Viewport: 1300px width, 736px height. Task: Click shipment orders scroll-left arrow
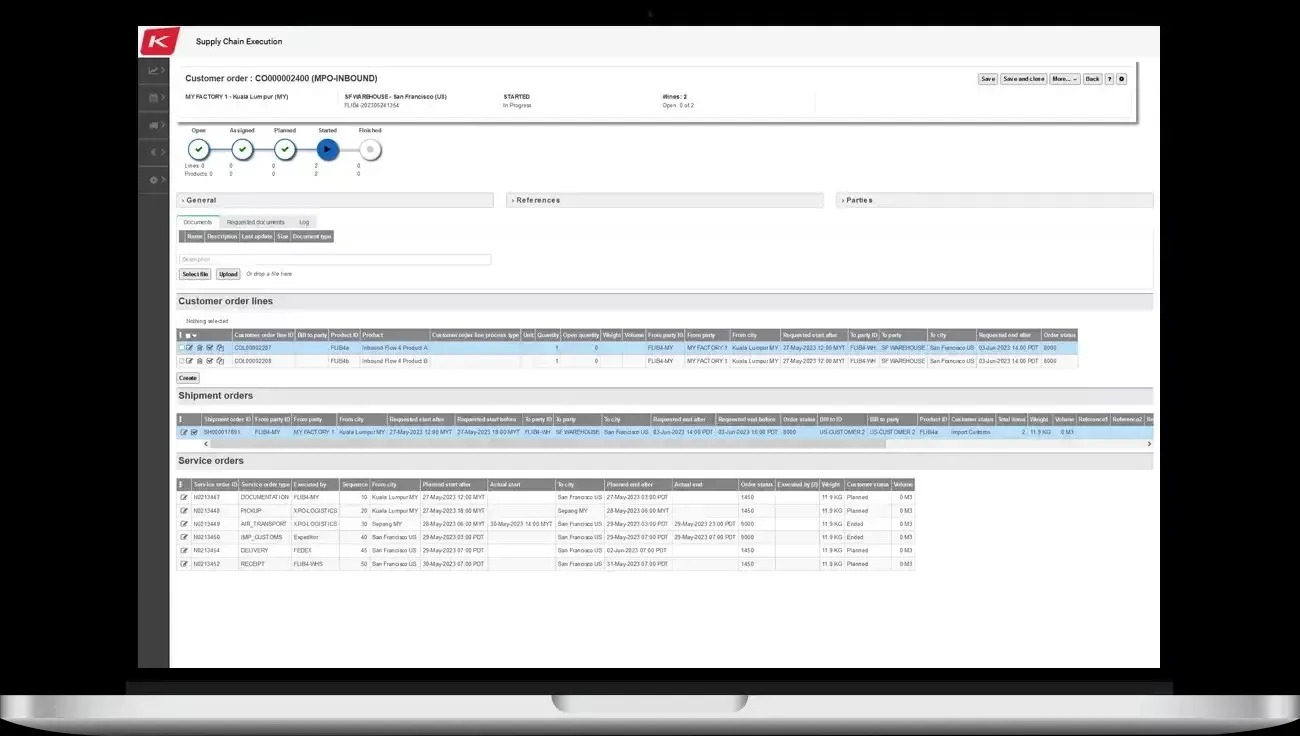pyautogui.click(x=207, y=443)
